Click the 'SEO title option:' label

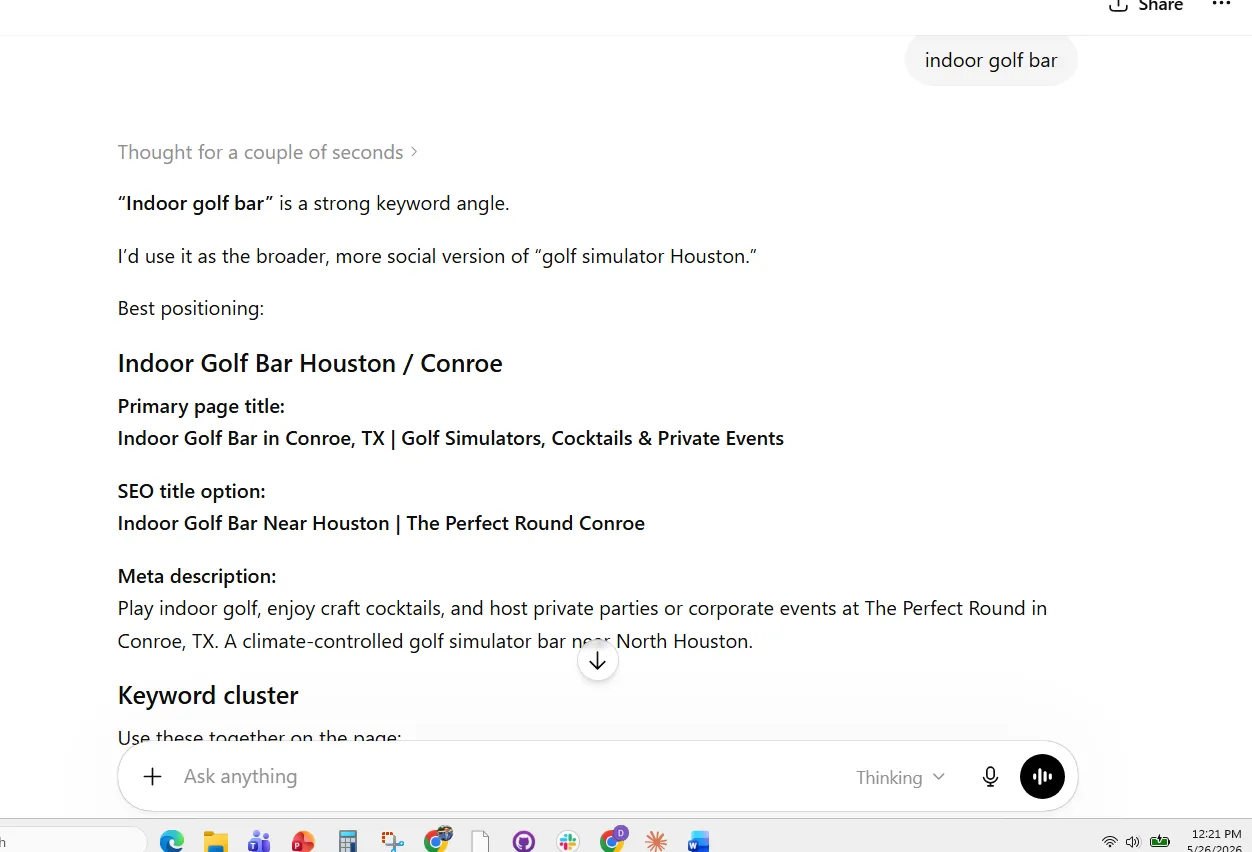coord(192,491)
